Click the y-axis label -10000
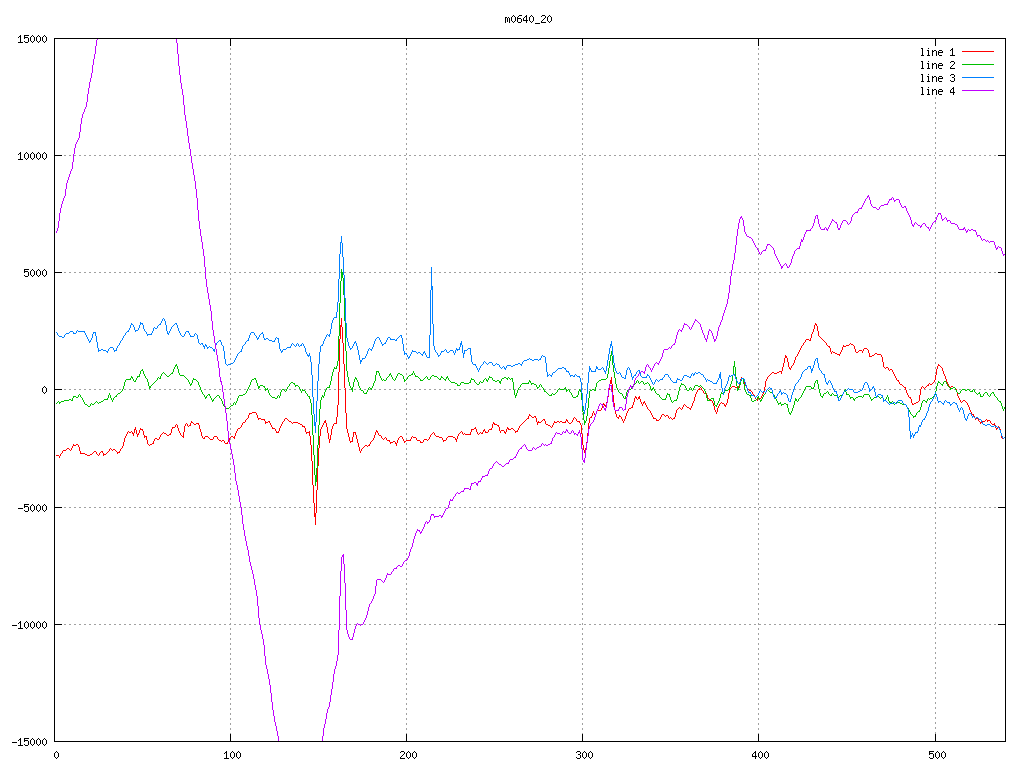The height and width of the screenshot is (768, 1024). pos(30,625)
